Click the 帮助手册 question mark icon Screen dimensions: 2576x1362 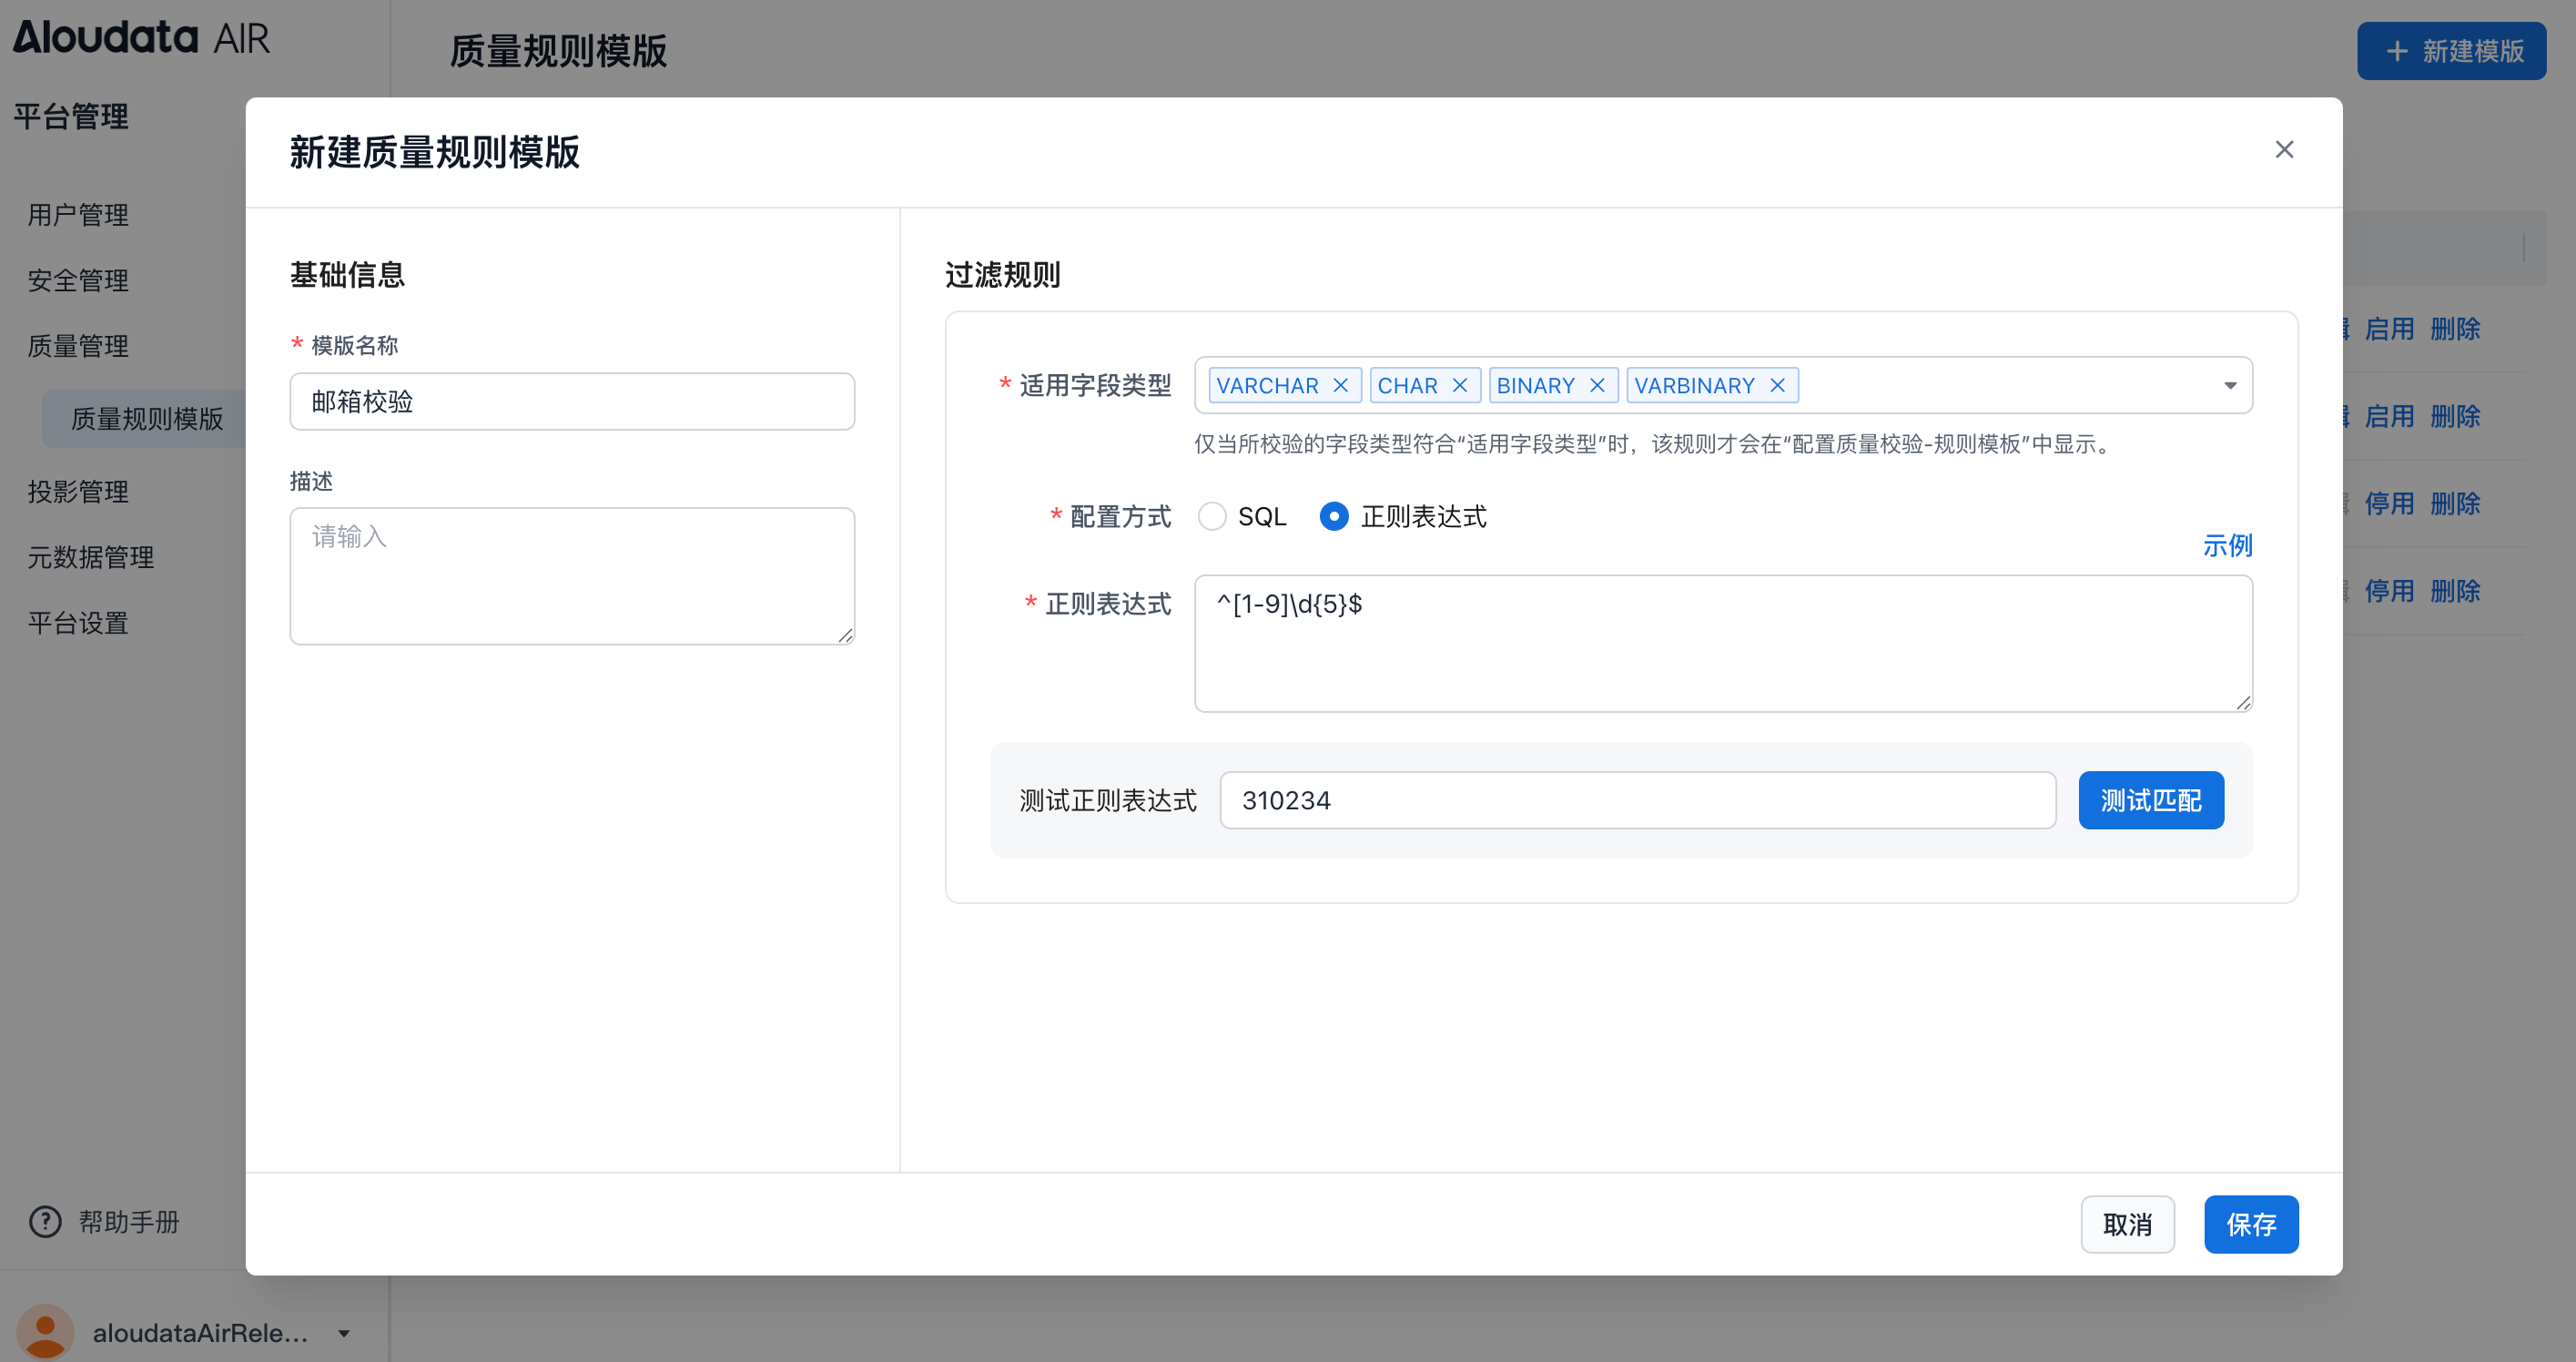click(x=44, y=1221)
